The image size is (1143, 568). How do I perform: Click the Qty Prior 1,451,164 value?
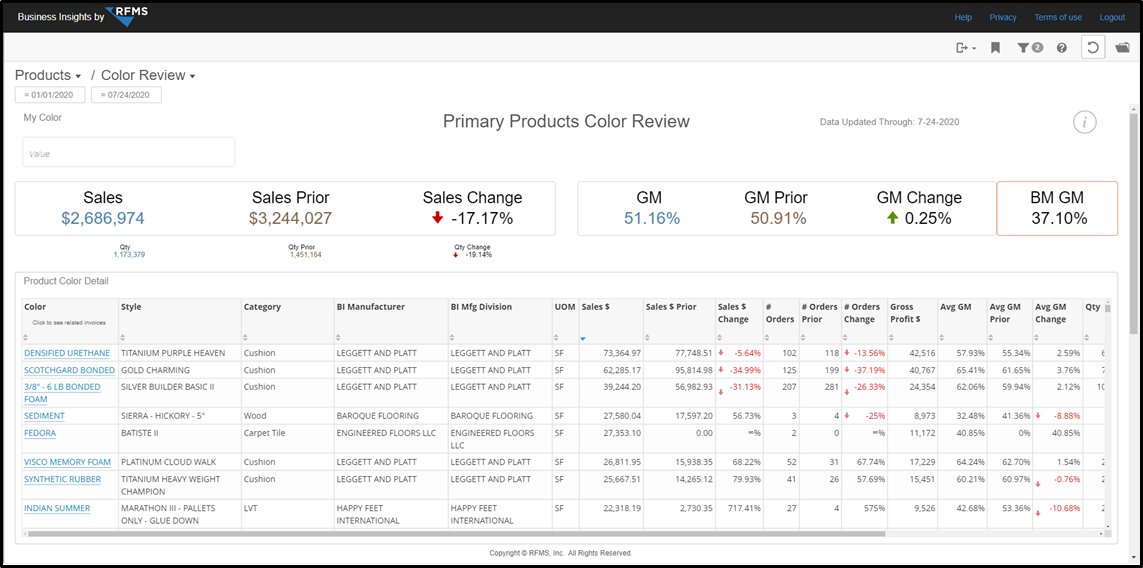click(305, 254)
